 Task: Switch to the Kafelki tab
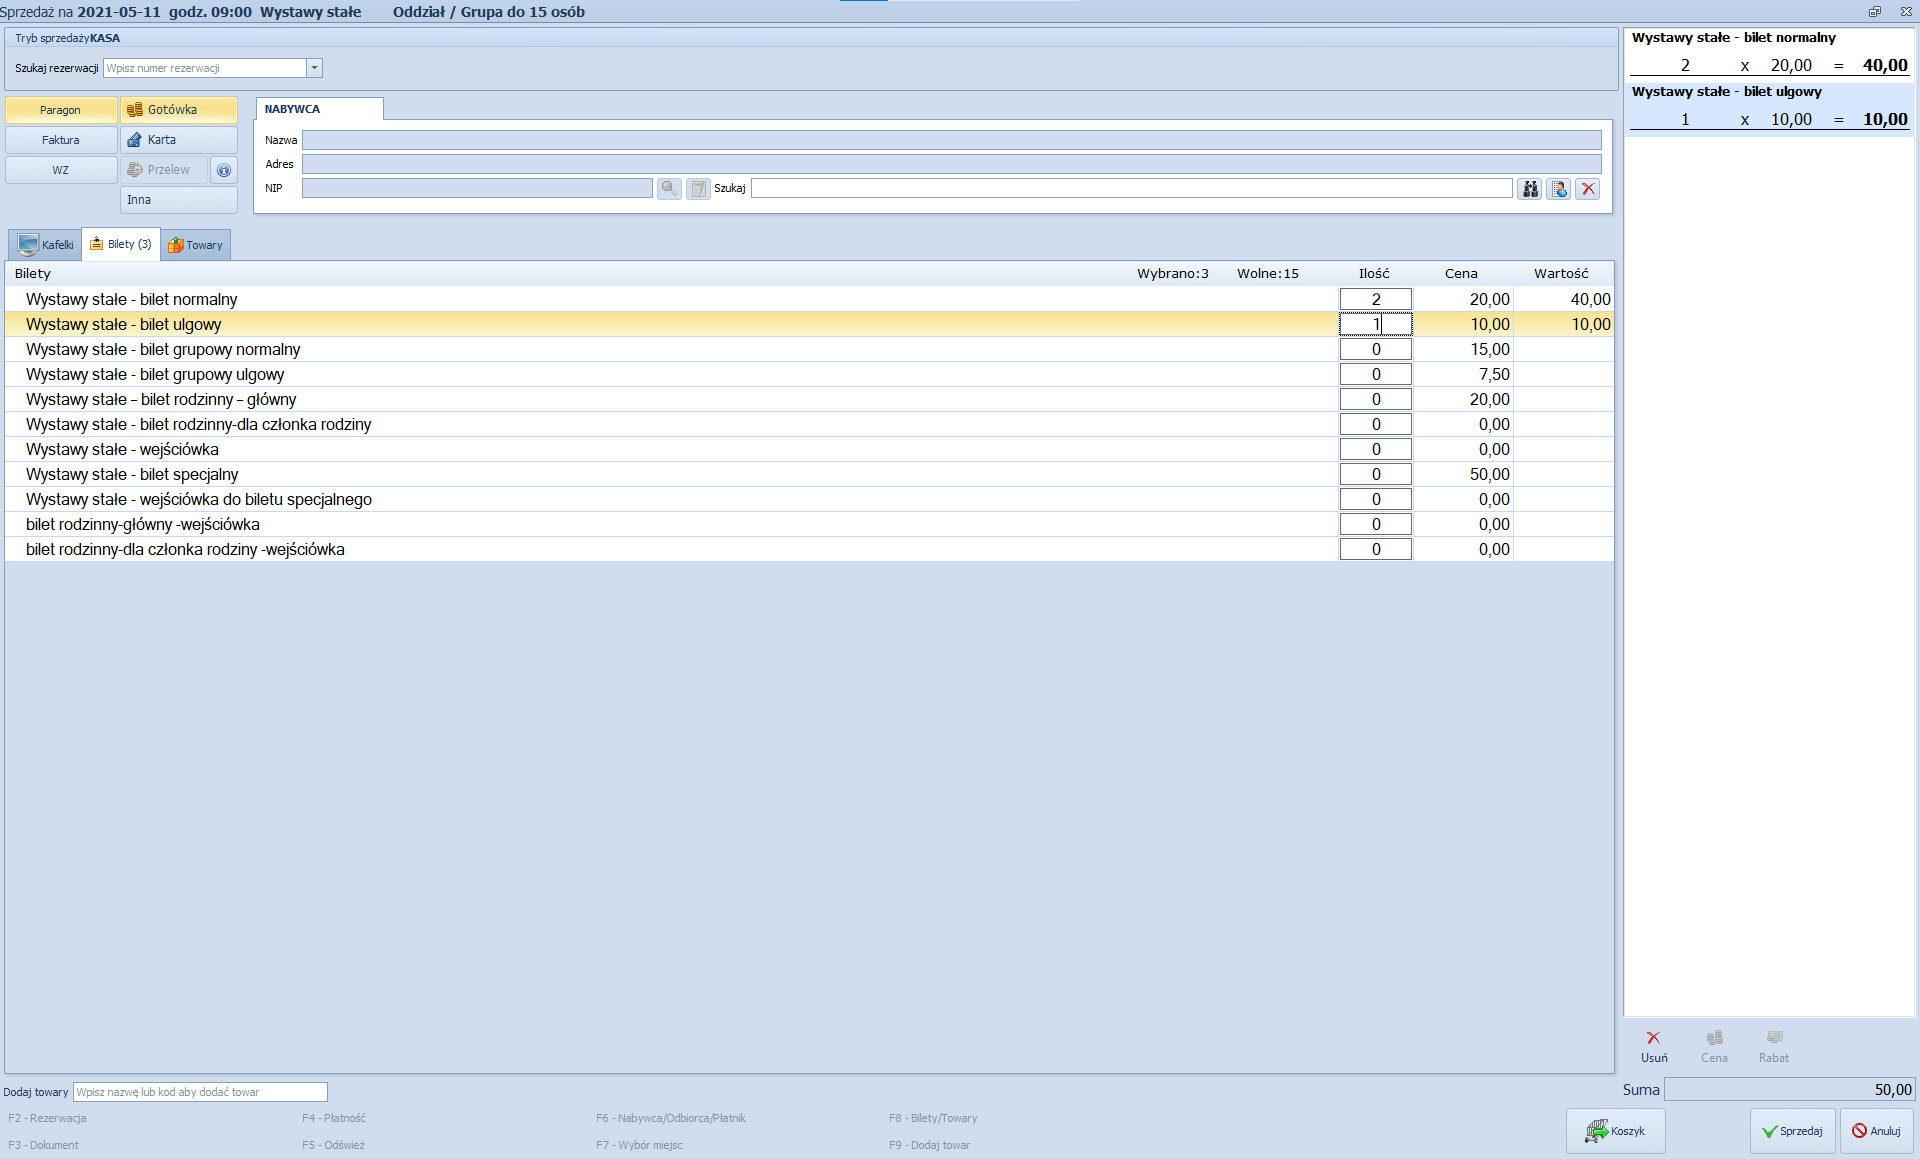click(46, 245)
